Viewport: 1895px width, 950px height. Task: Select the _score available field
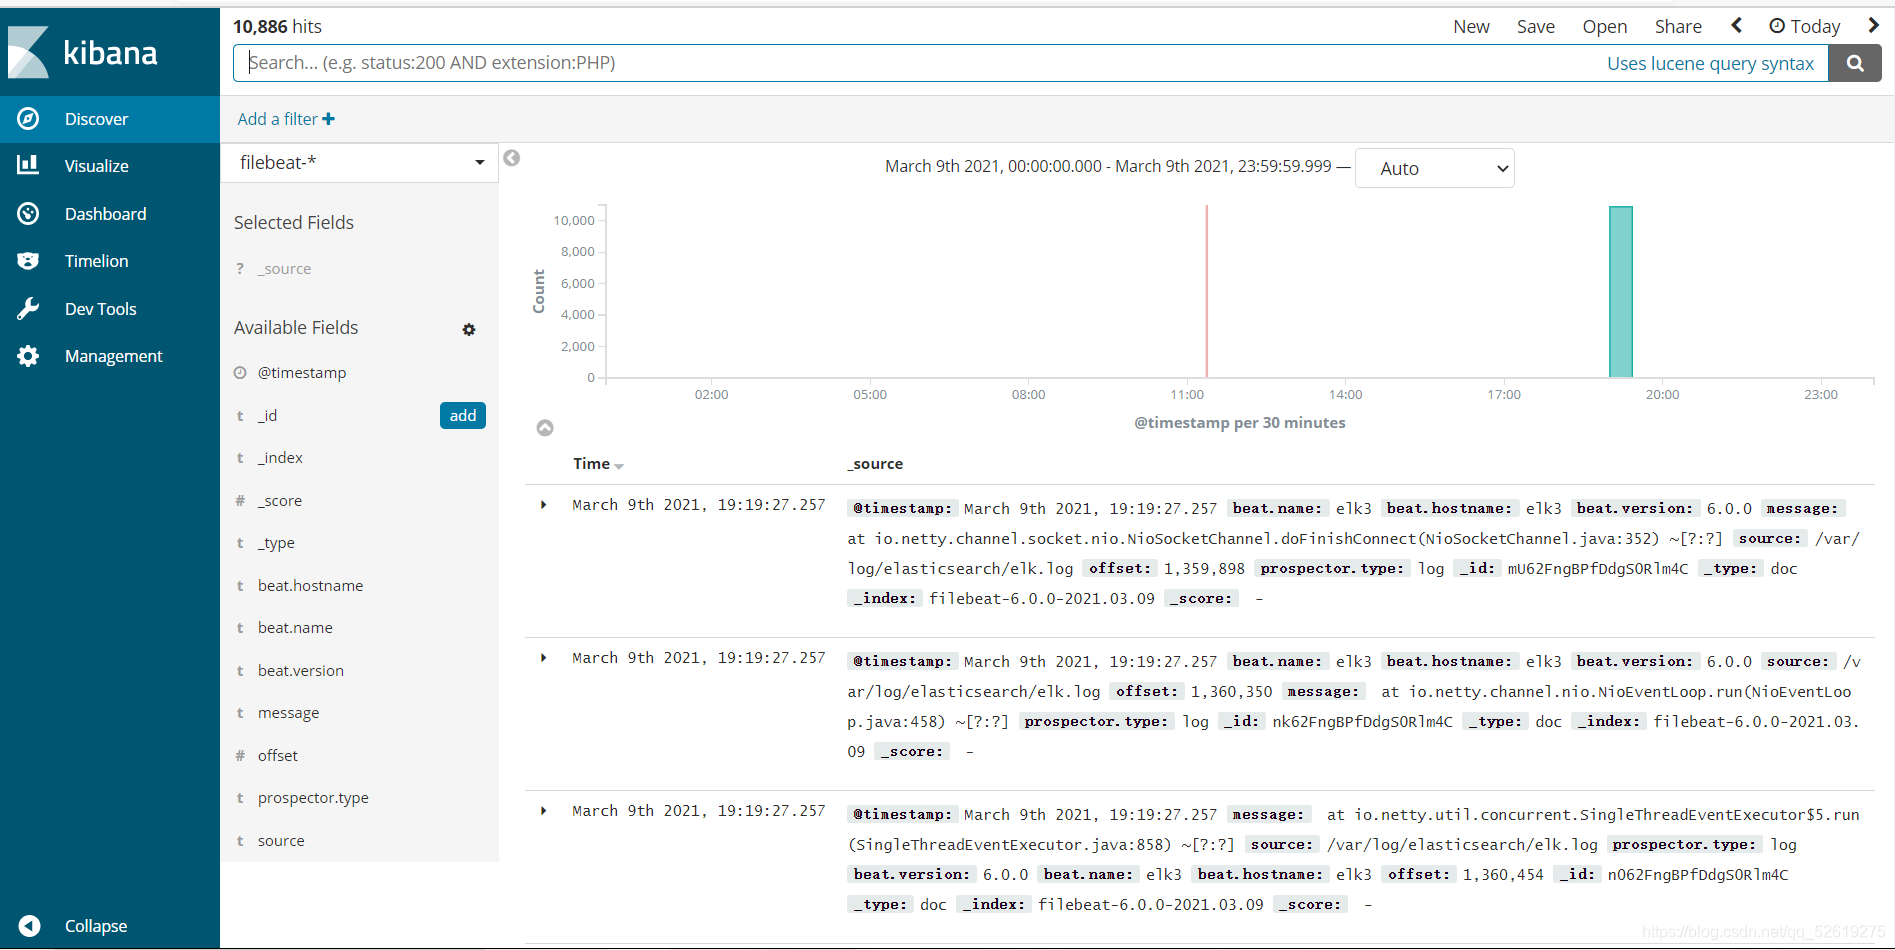click(x=280, y=501)
